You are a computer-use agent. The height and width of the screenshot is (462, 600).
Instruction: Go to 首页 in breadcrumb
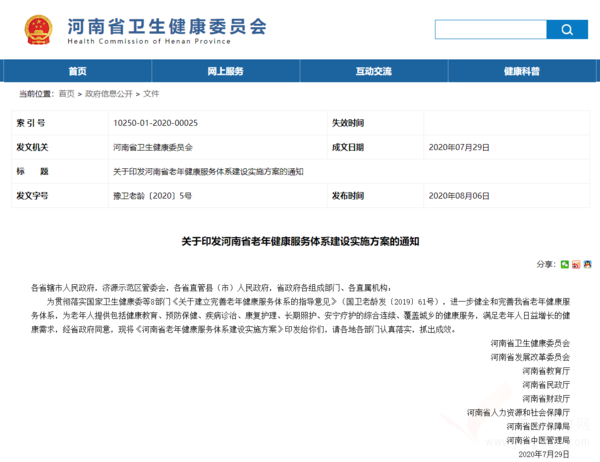point(67,94)
